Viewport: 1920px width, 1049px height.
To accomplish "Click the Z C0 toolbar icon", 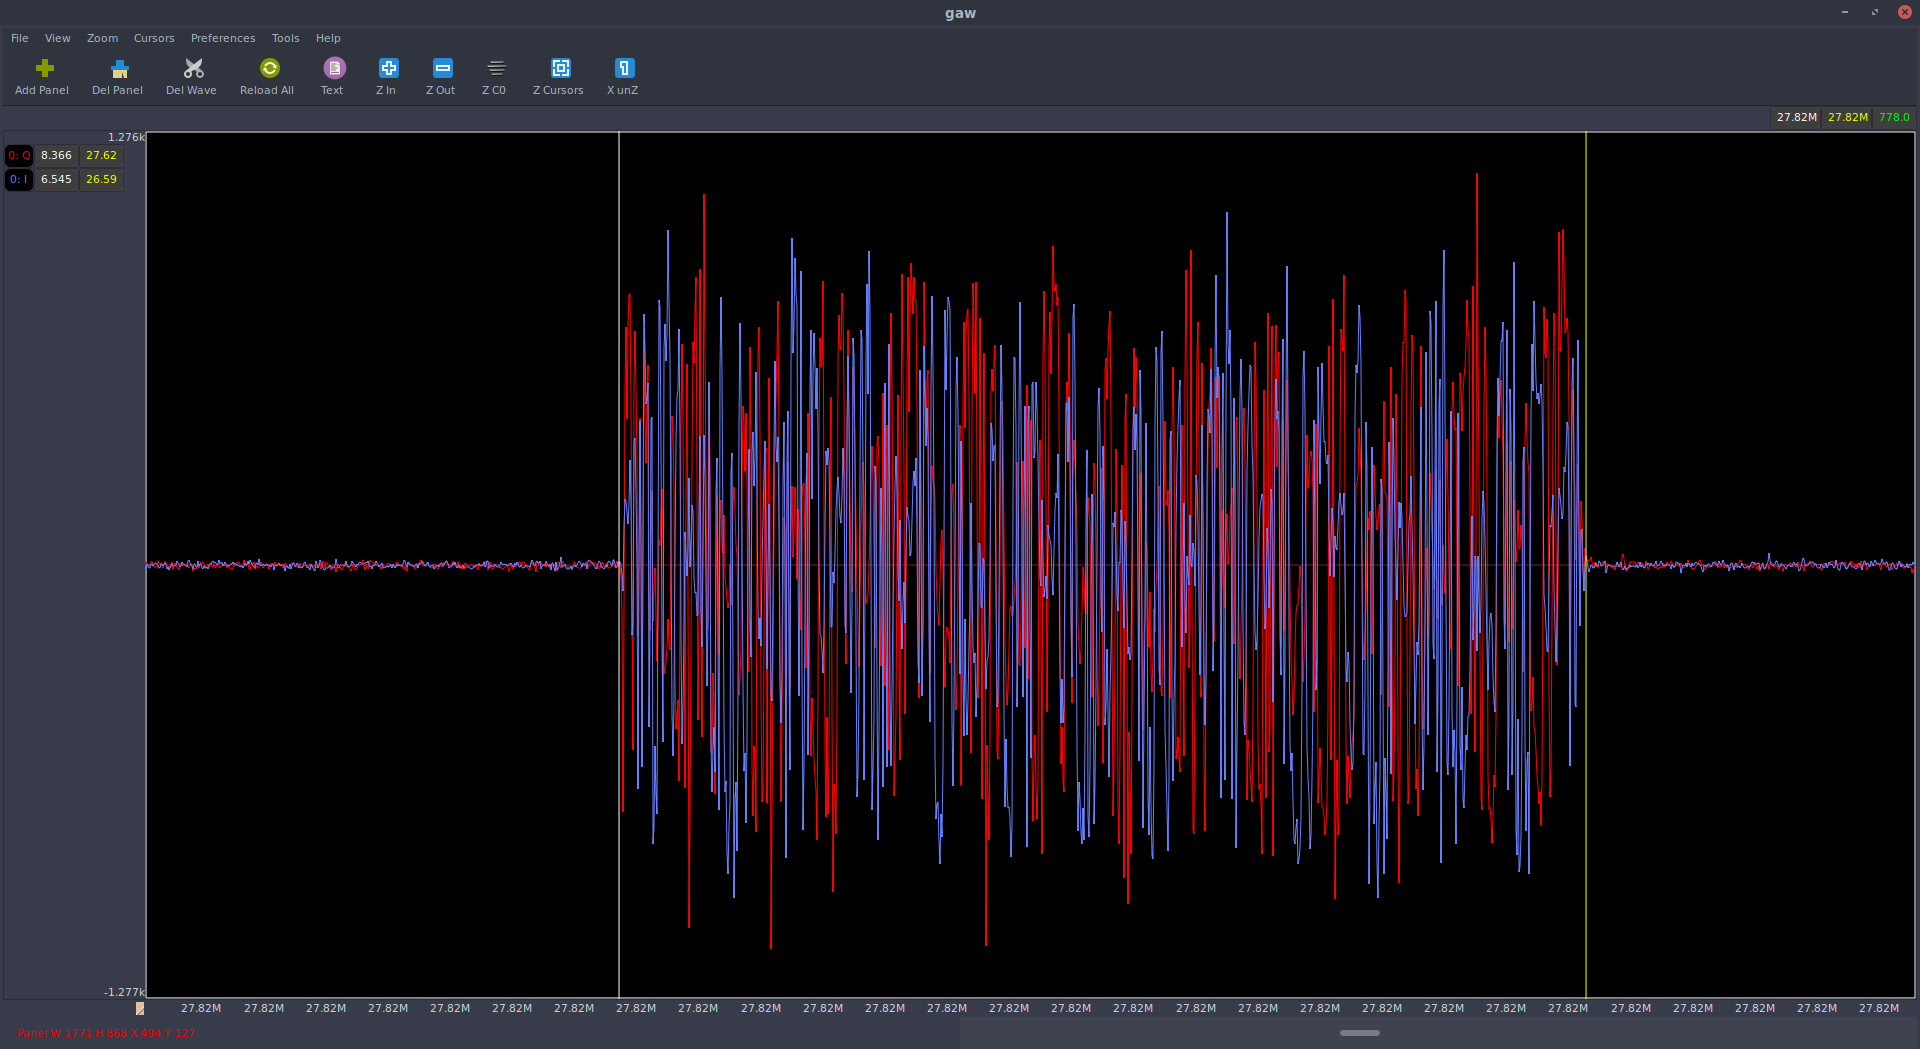I will tap(496, 68).
